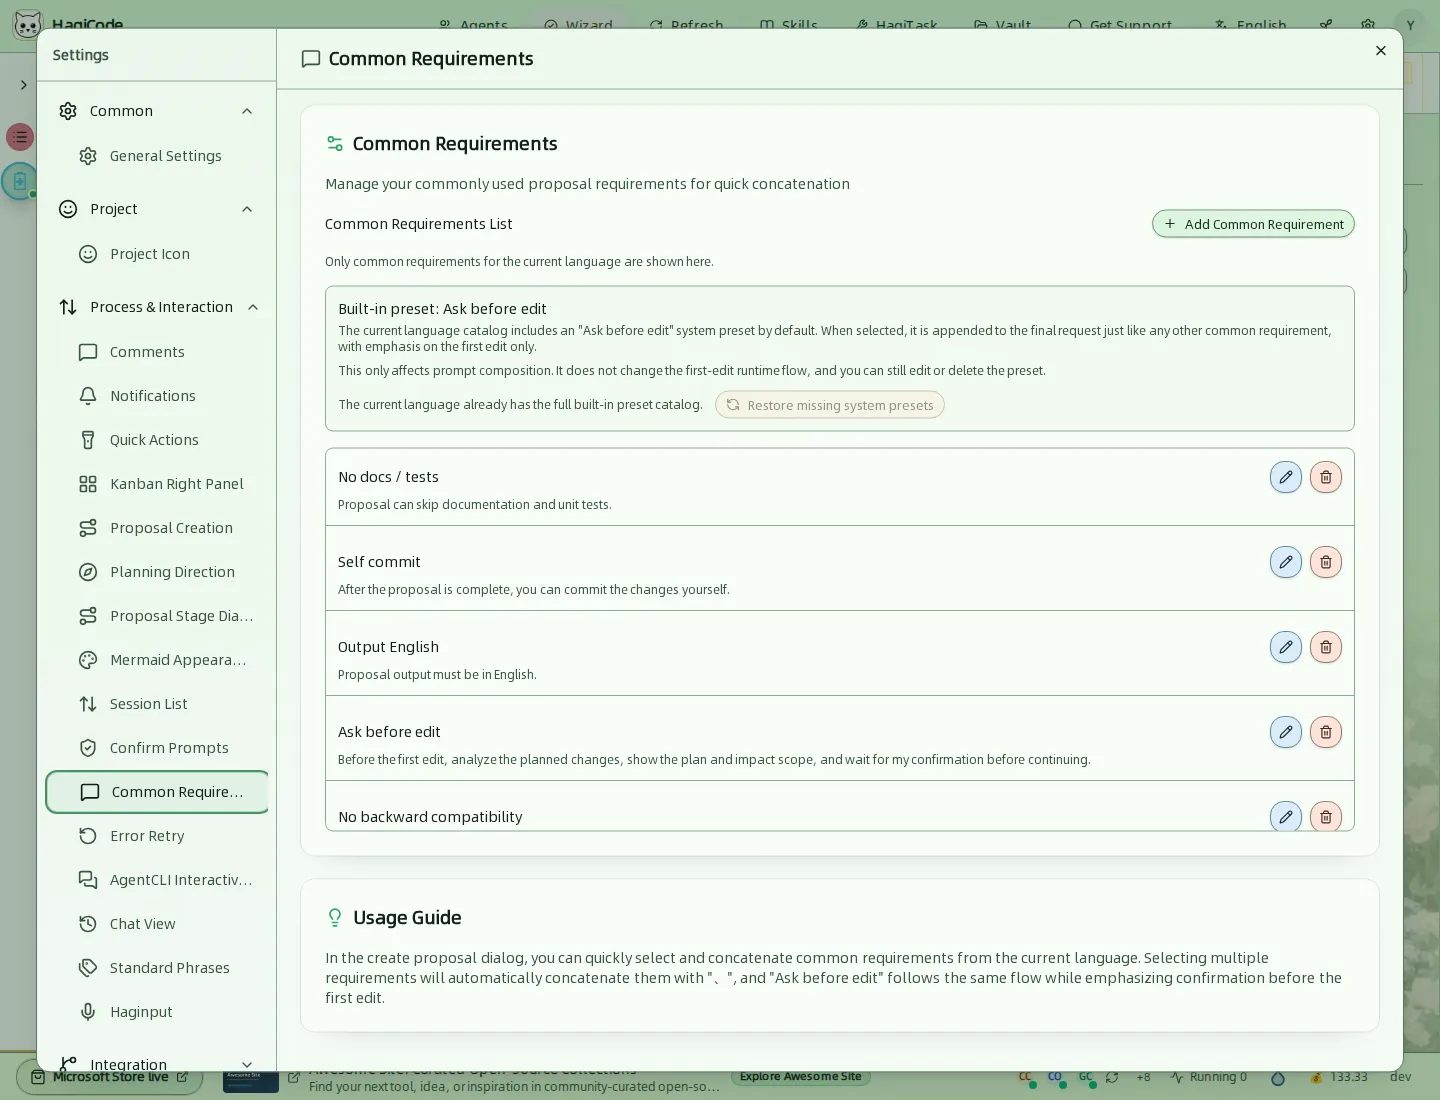The width and height of the screenshot is (1440, 1100).
Task: Open Chat View settings
Action: 157,924
